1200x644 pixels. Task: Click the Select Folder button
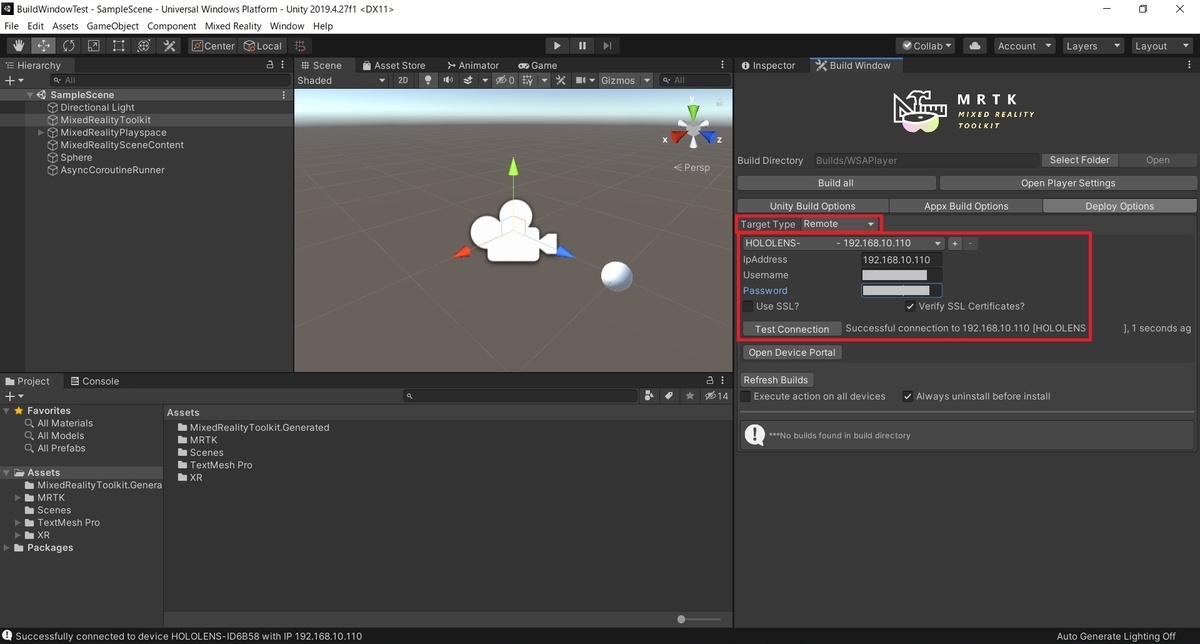[1080, 160]
